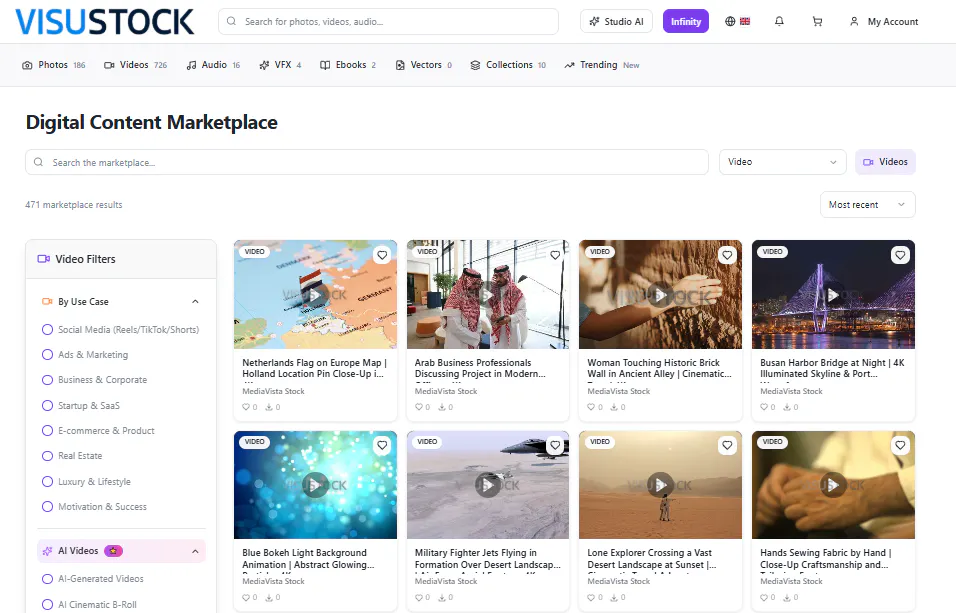Play the Blue Bokeh Light preview
Viewport: 956px width, 613px height.
(x=315, y=486)
